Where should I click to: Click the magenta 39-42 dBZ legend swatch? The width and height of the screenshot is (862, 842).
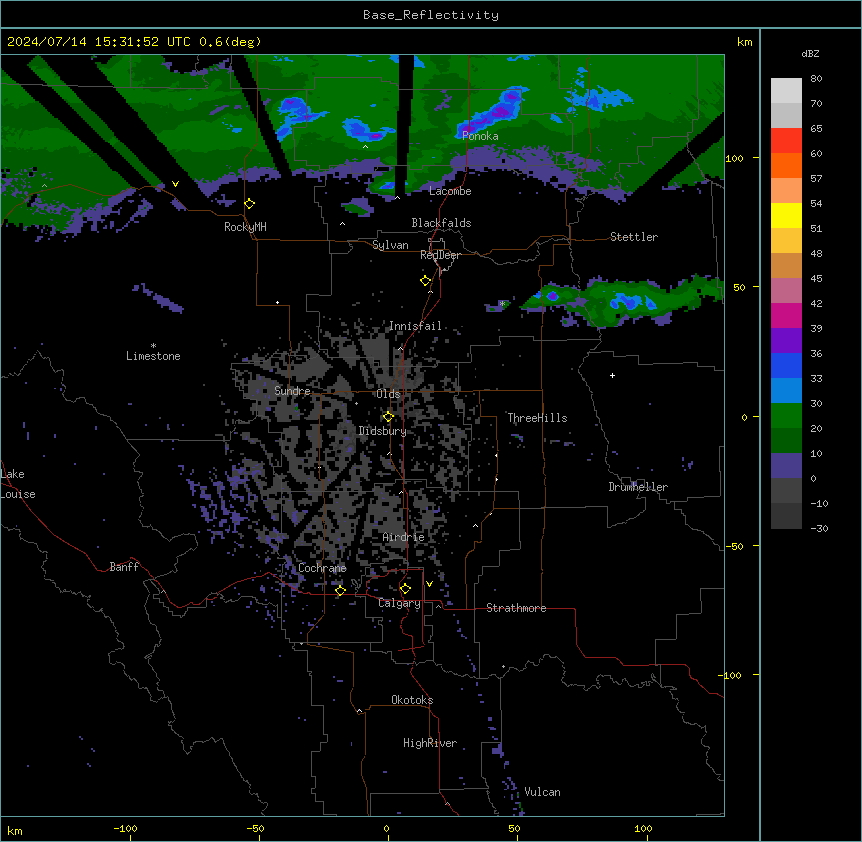pos(786,315)
